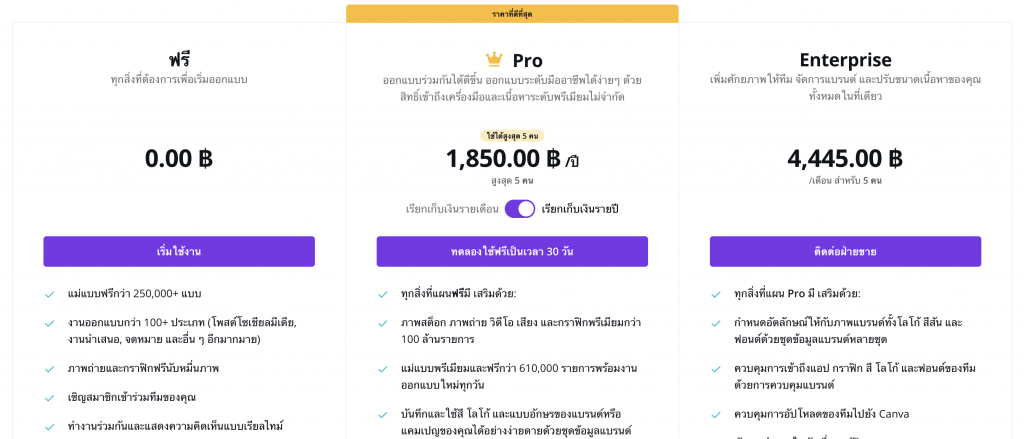Click checkmark beside invite team members feature
The height and width of the screenshot is (439, 1024).
50,398
